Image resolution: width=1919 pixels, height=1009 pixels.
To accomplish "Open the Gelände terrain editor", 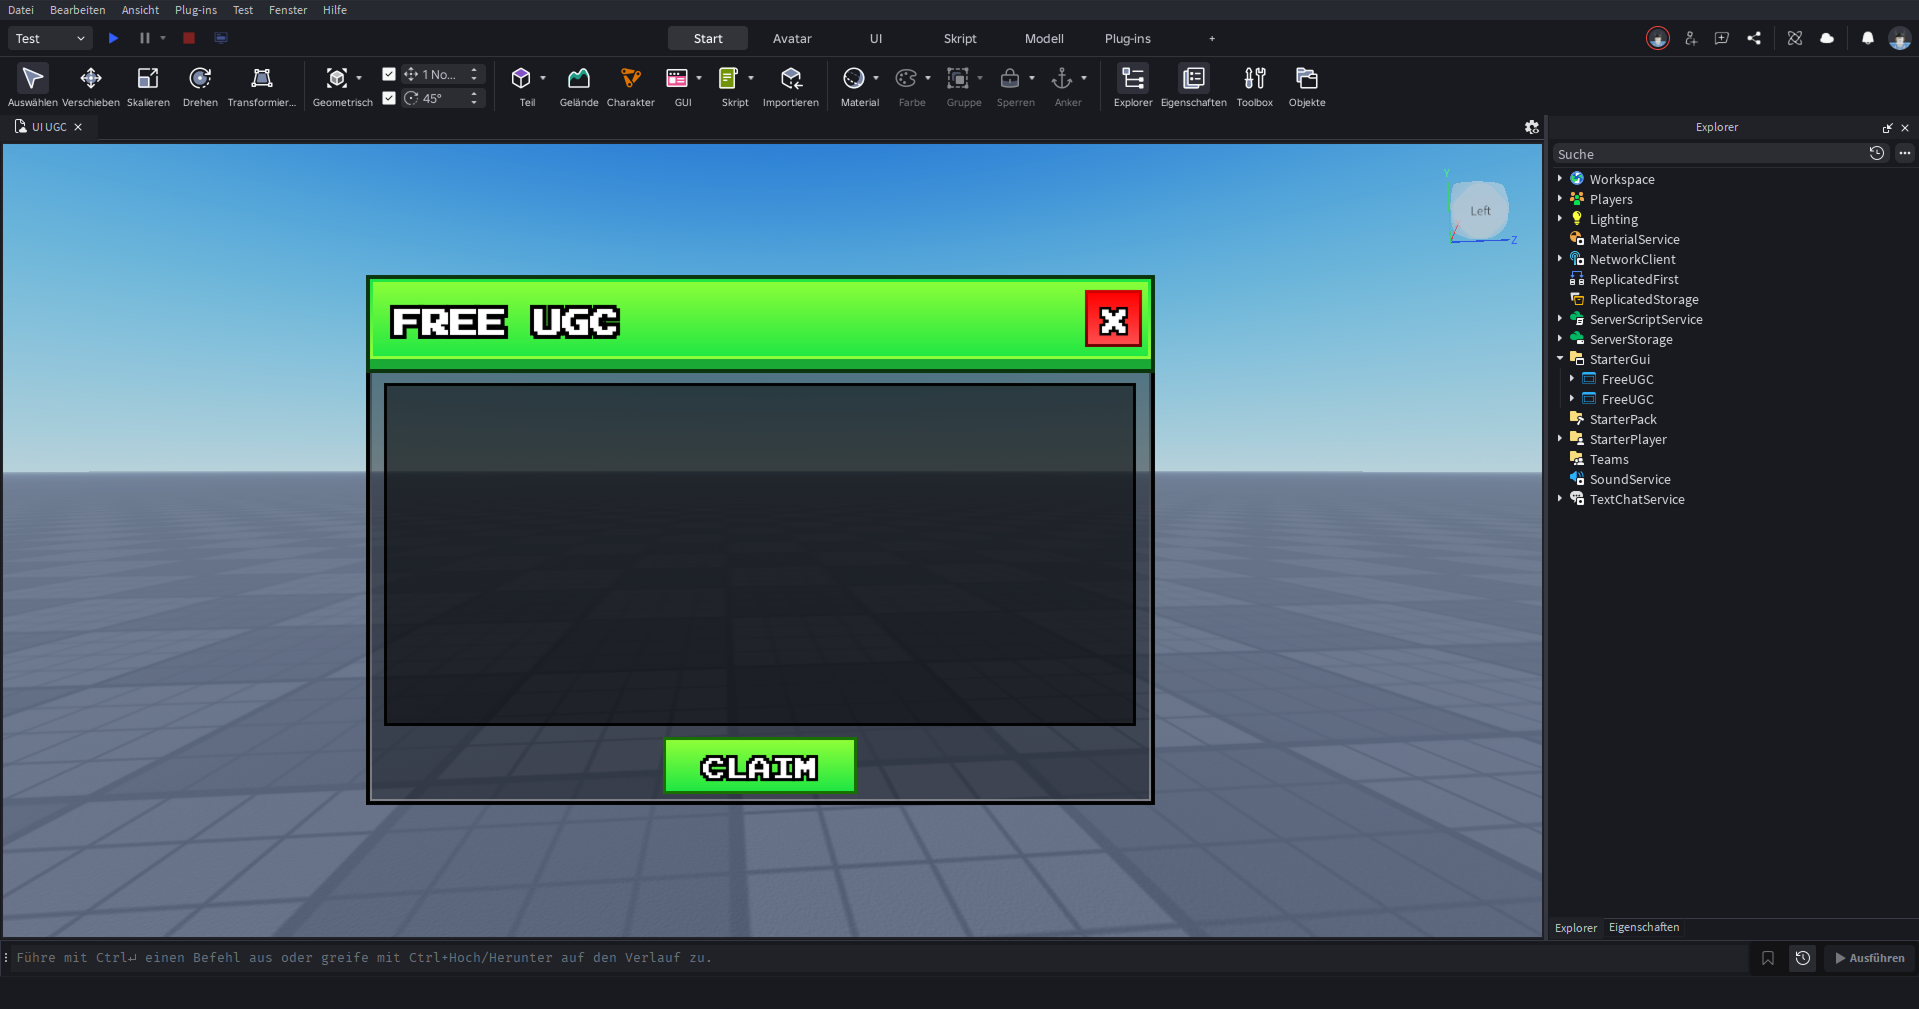I will tap(579, 85).
